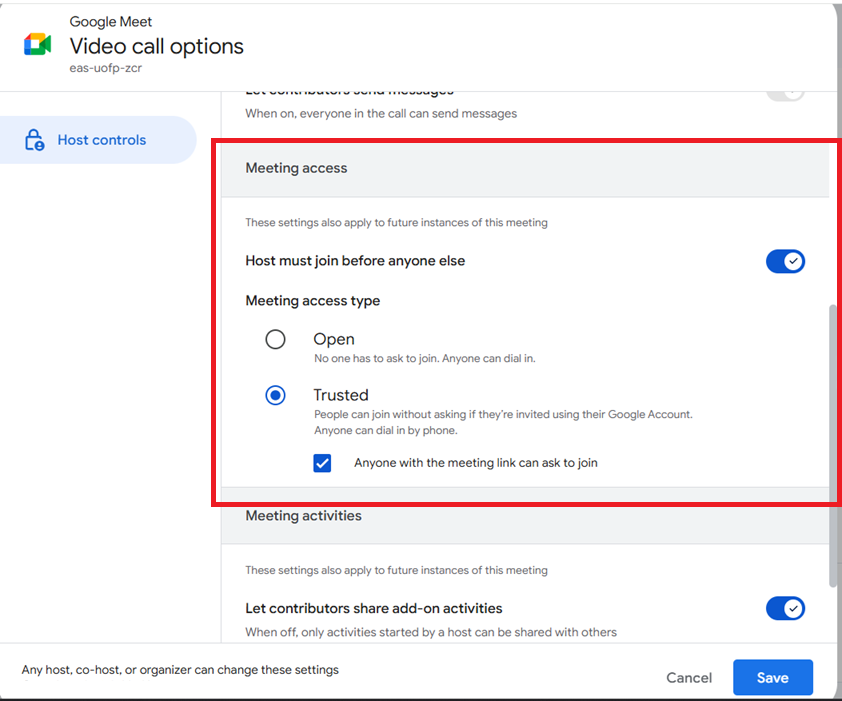This screenshot has width=842, height=701.
Task: Toggle the send messages switch at top
Action: 785,92
